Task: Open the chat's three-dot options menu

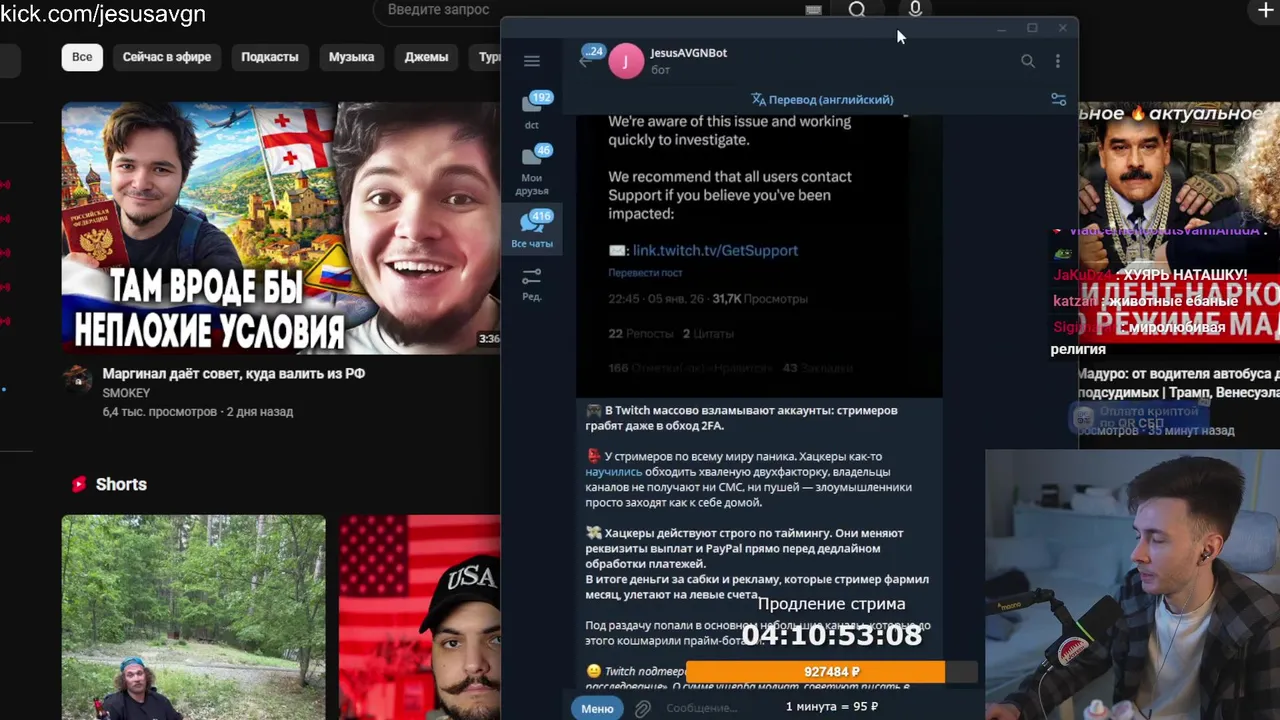Action: click(1057, 61)
